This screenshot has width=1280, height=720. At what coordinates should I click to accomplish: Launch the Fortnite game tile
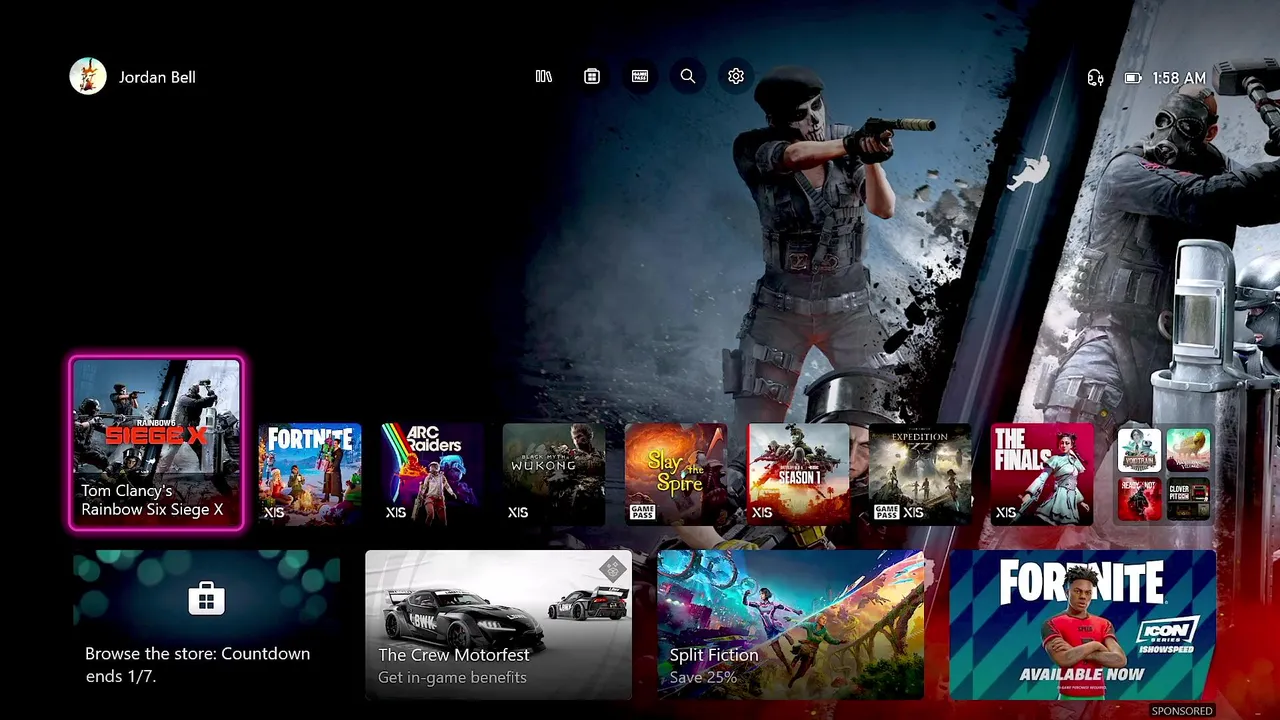[310, 474]
